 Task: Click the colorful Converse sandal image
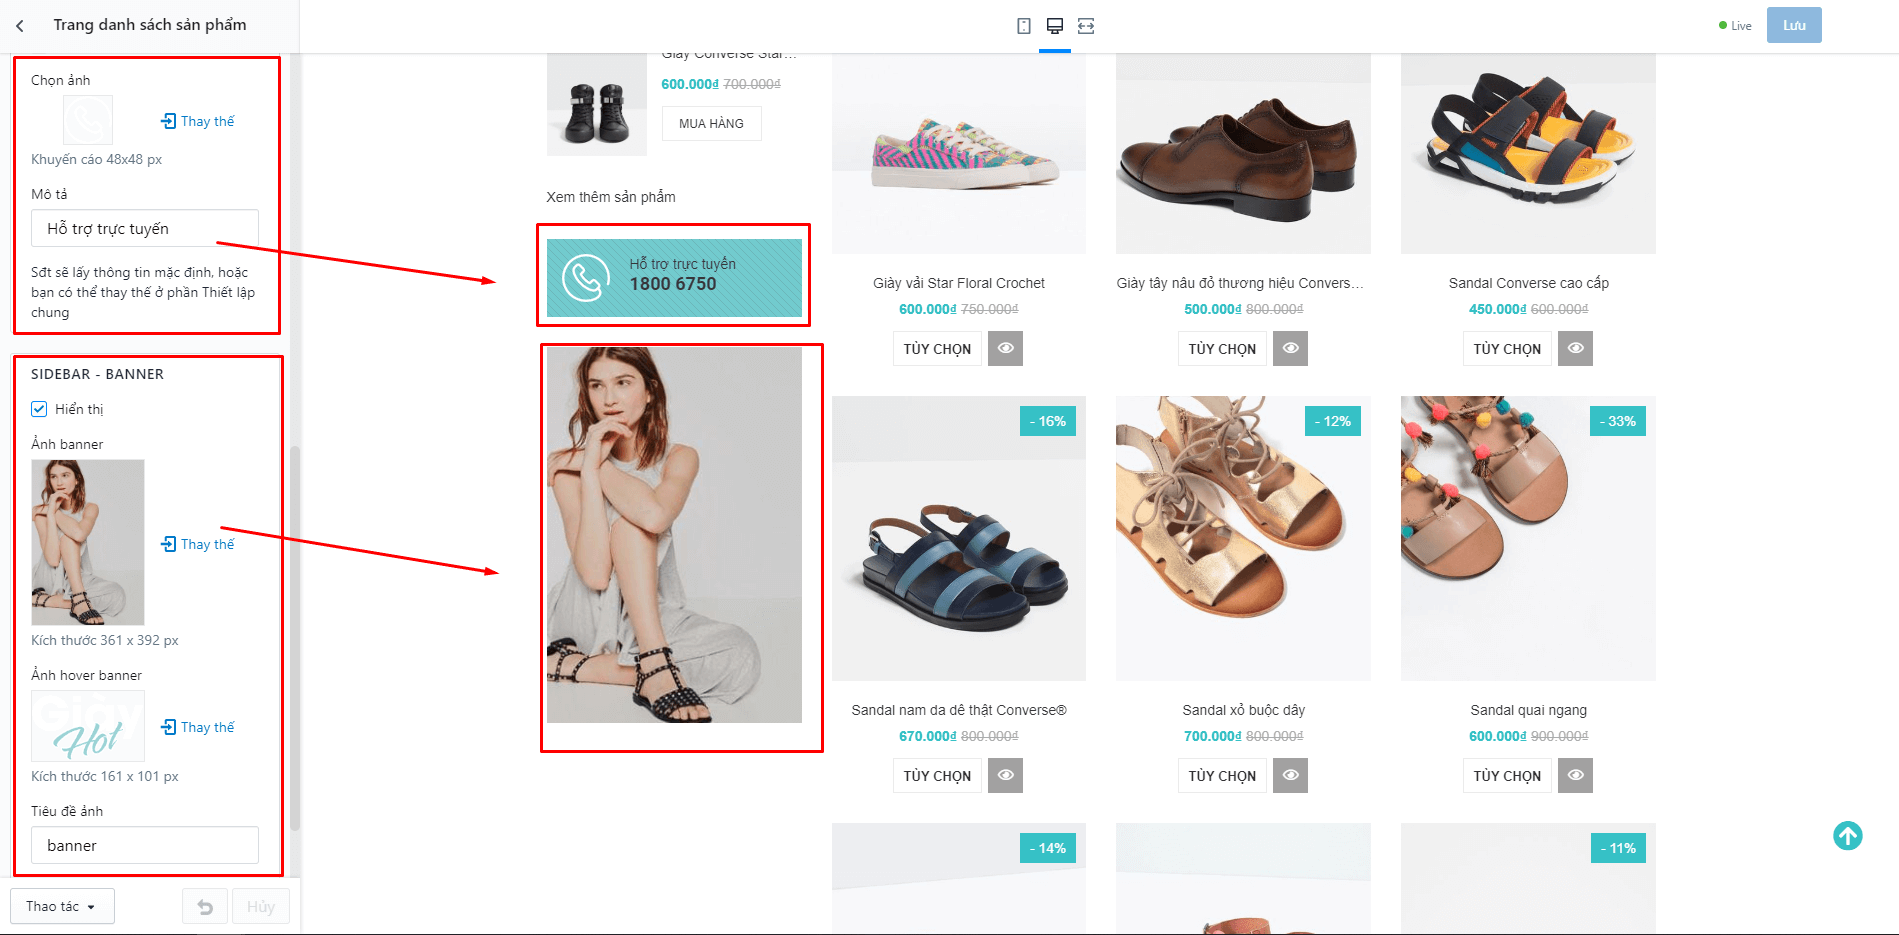tap(1528, 154)
